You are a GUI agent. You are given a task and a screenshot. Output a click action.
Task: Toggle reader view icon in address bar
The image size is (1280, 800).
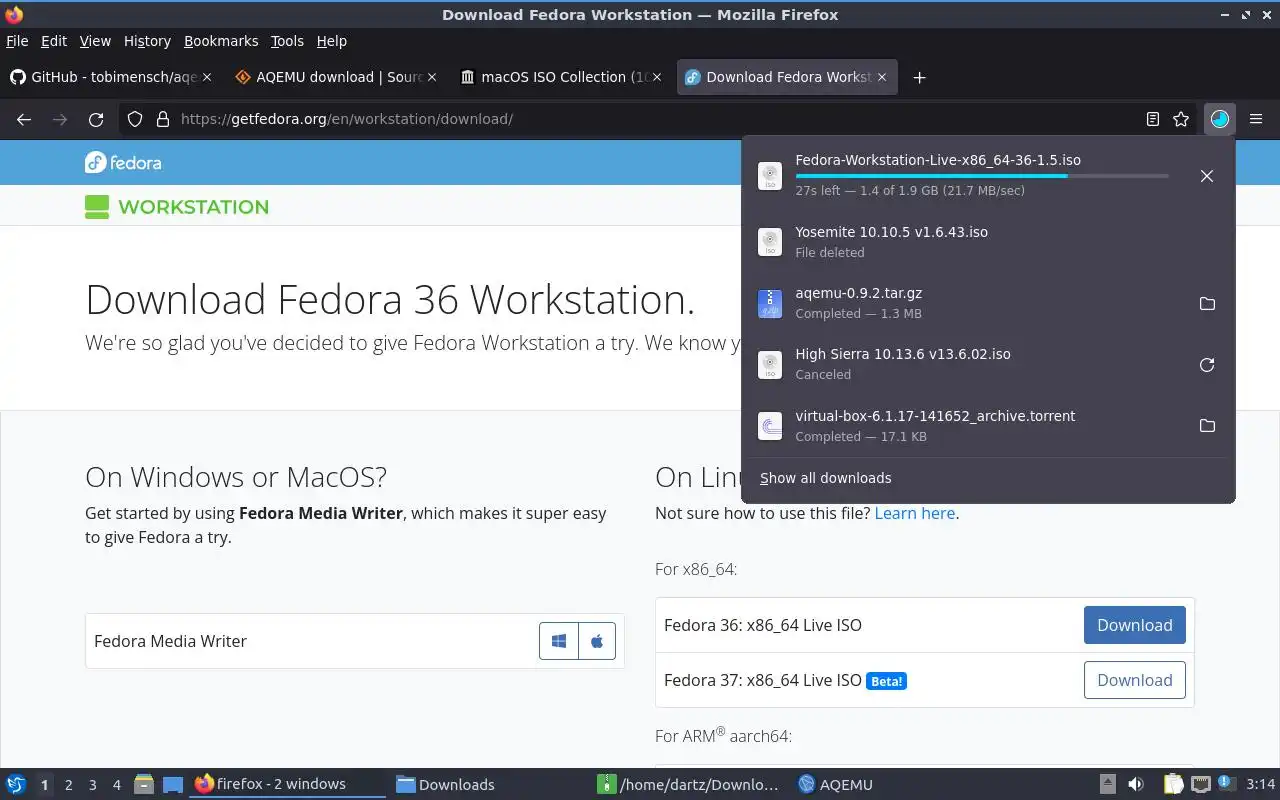click(x=1153, y=119)
